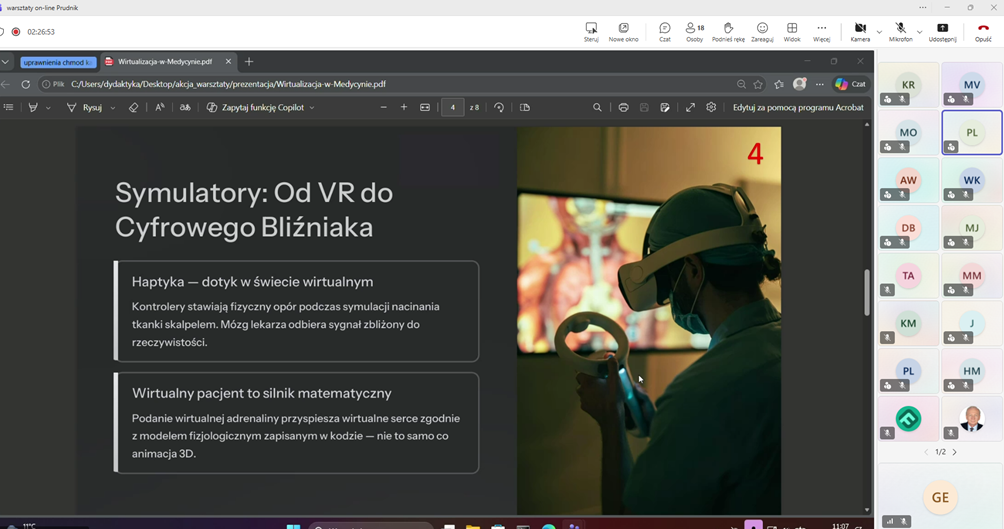Toggle the Mikrofon mute state

(x=900, y=28)
